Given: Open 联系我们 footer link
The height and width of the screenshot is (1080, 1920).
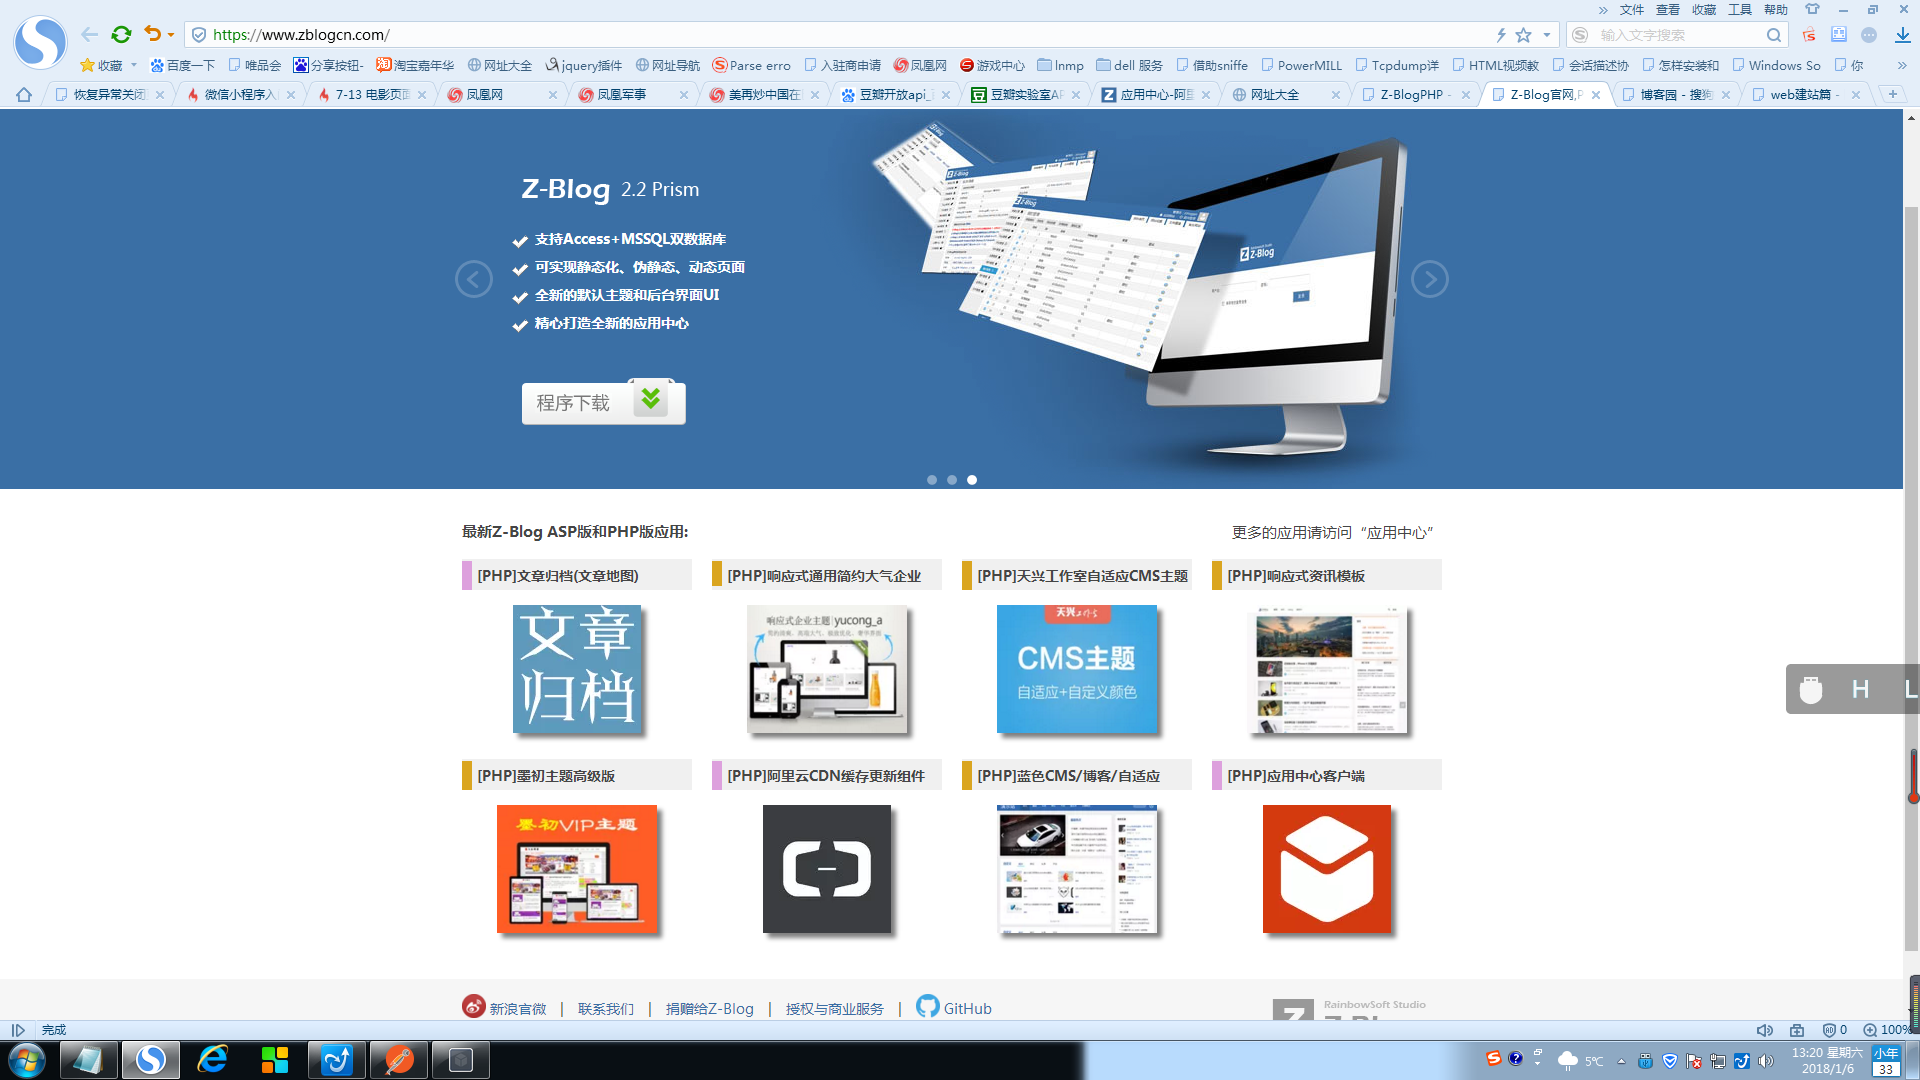Looking at the screenshot, I should pos(605,1008).
